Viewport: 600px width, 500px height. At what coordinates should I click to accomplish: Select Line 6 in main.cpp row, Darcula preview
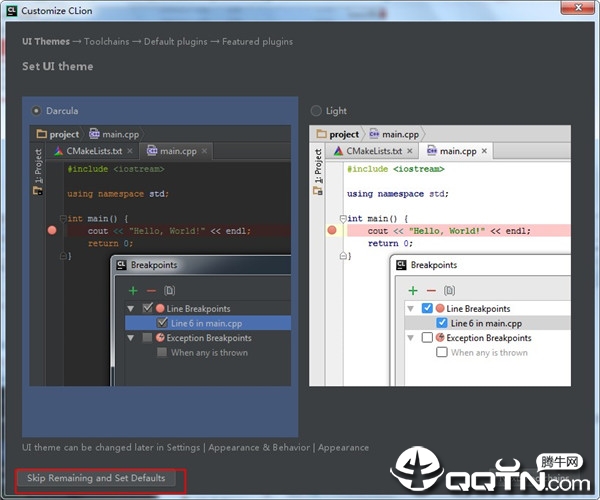(208, 323)
